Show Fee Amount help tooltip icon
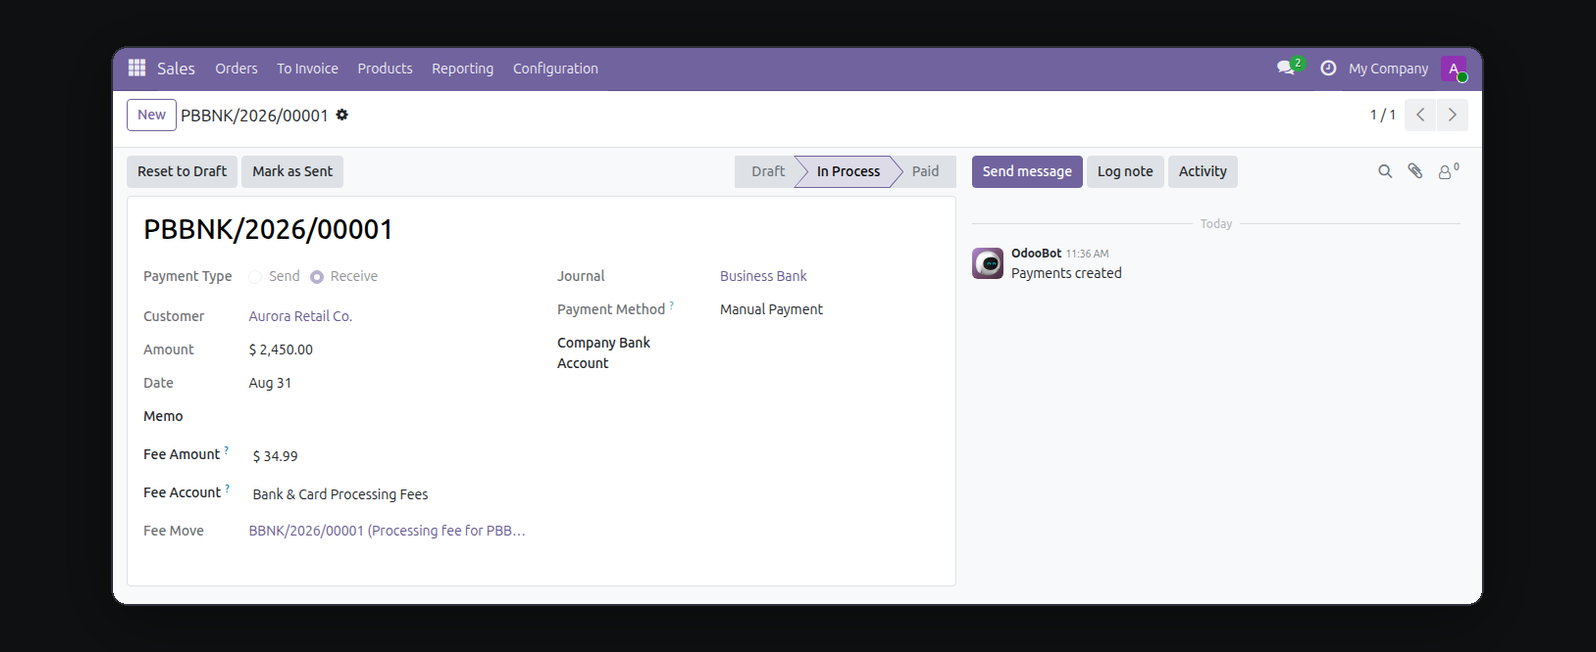This screenshot has width=1596, height=652. click(x=226, y=450)
